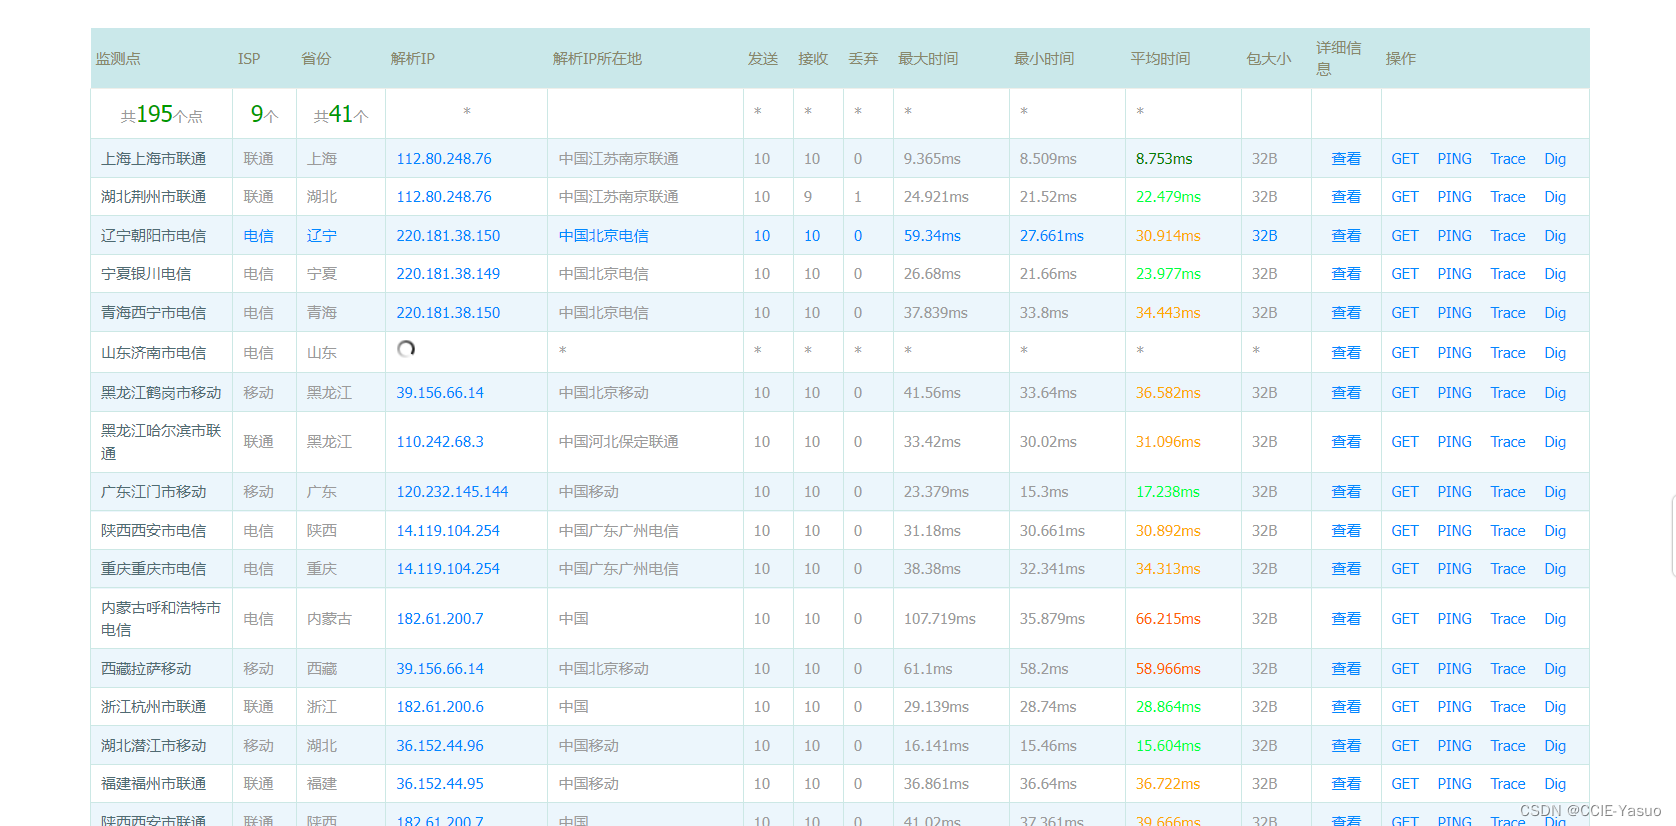Run Dig for 青海西宁市电信 row
Viewport: 1676px width, 826px height.
1555,313
